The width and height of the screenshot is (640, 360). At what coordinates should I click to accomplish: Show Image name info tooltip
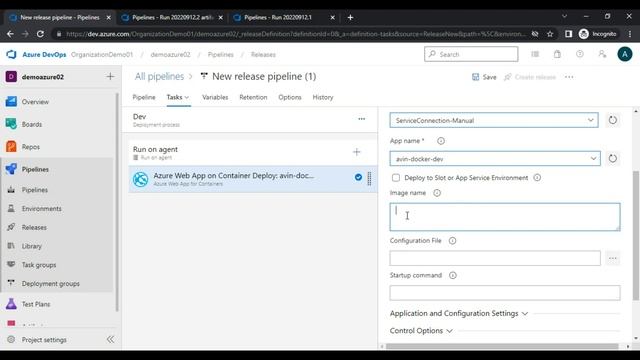click(437, 193)
